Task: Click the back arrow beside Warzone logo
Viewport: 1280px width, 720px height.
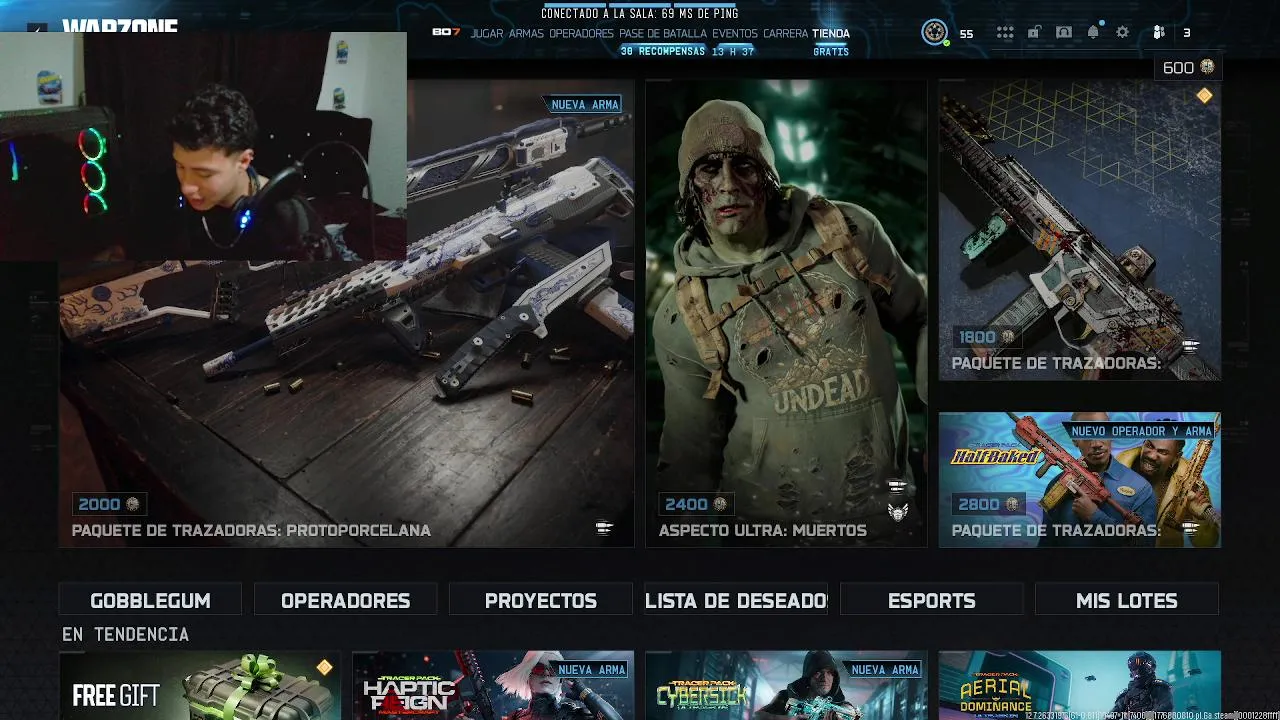Action: [38, 30]
